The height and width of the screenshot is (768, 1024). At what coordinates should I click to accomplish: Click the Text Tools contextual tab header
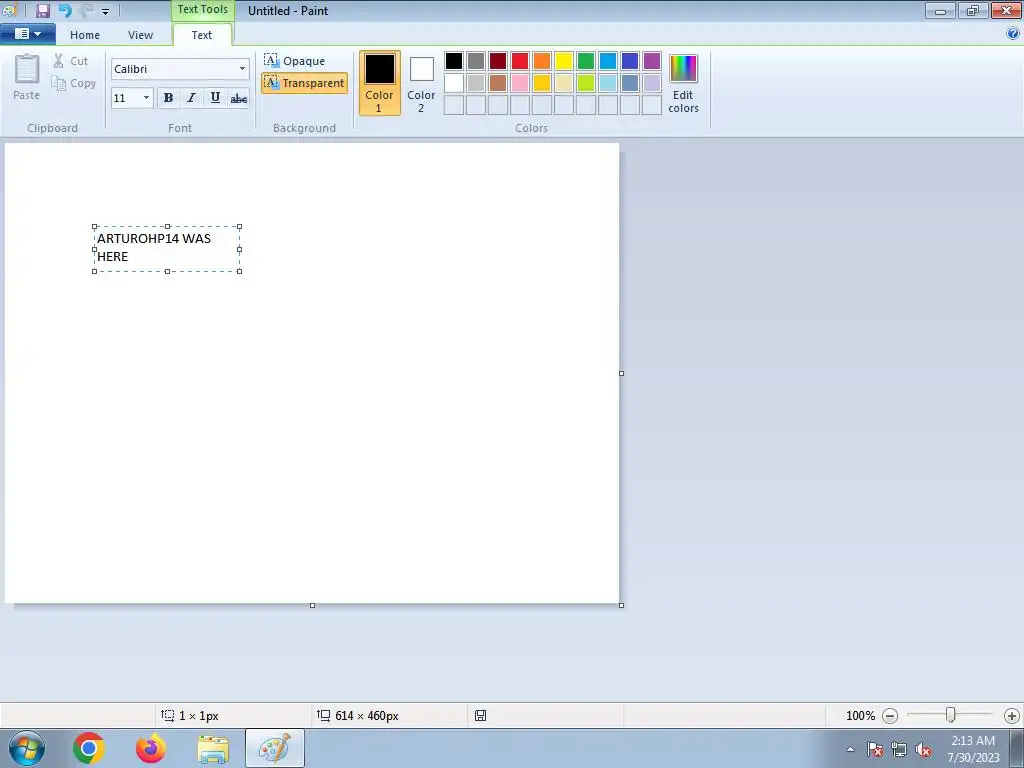point(202,10)
